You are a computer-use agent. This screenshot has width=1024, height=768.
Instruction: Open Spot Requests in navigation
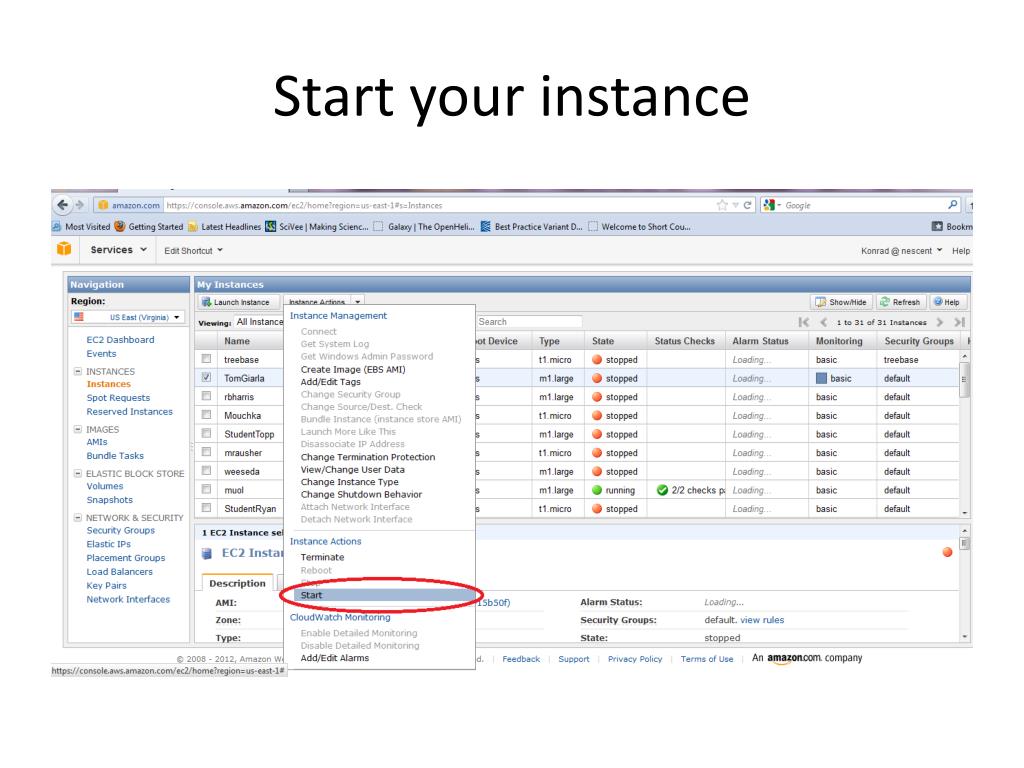118,398
